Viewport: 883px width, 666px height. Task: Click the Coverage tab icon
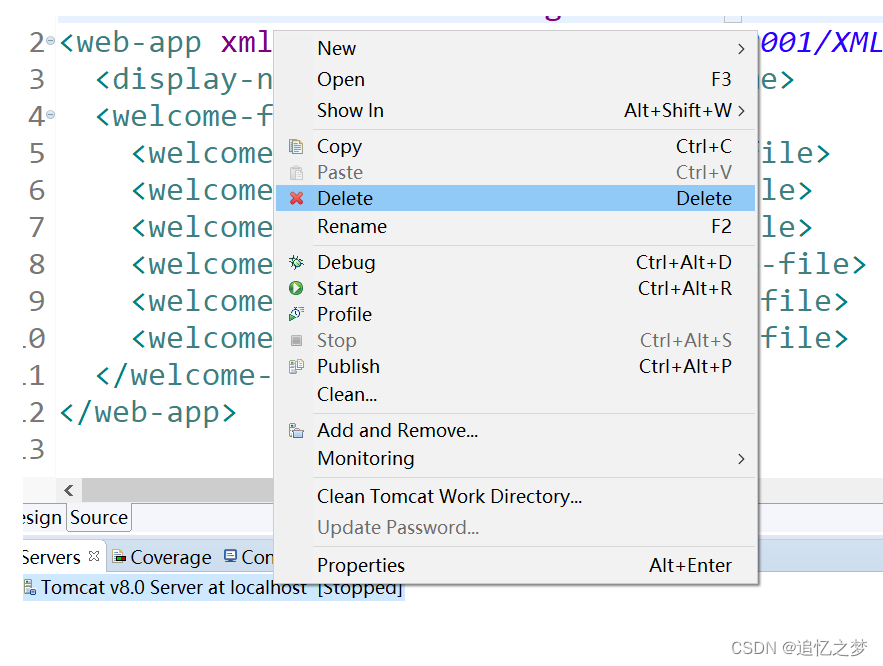119,557
